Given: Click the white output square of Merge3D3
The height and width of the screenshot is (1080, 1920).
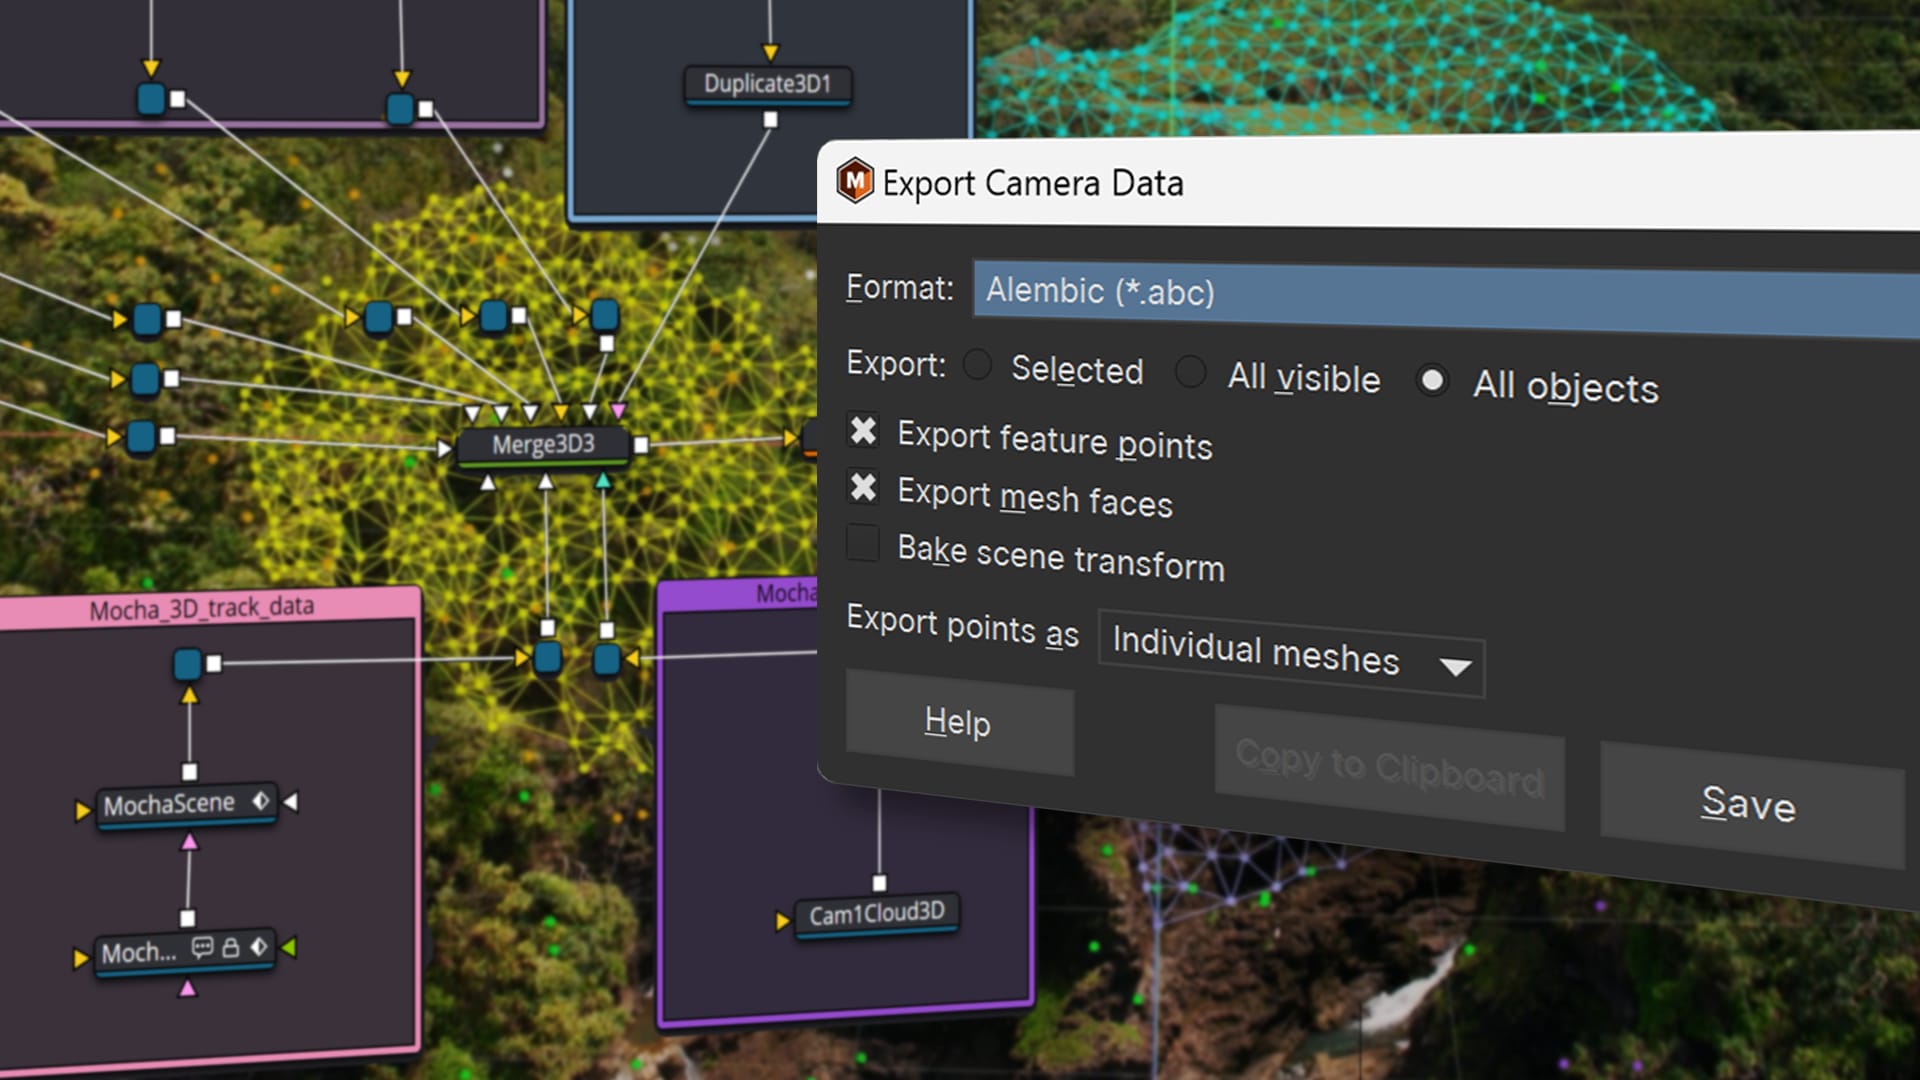Looking at the screenshot, I should click(x=641, y=445).
